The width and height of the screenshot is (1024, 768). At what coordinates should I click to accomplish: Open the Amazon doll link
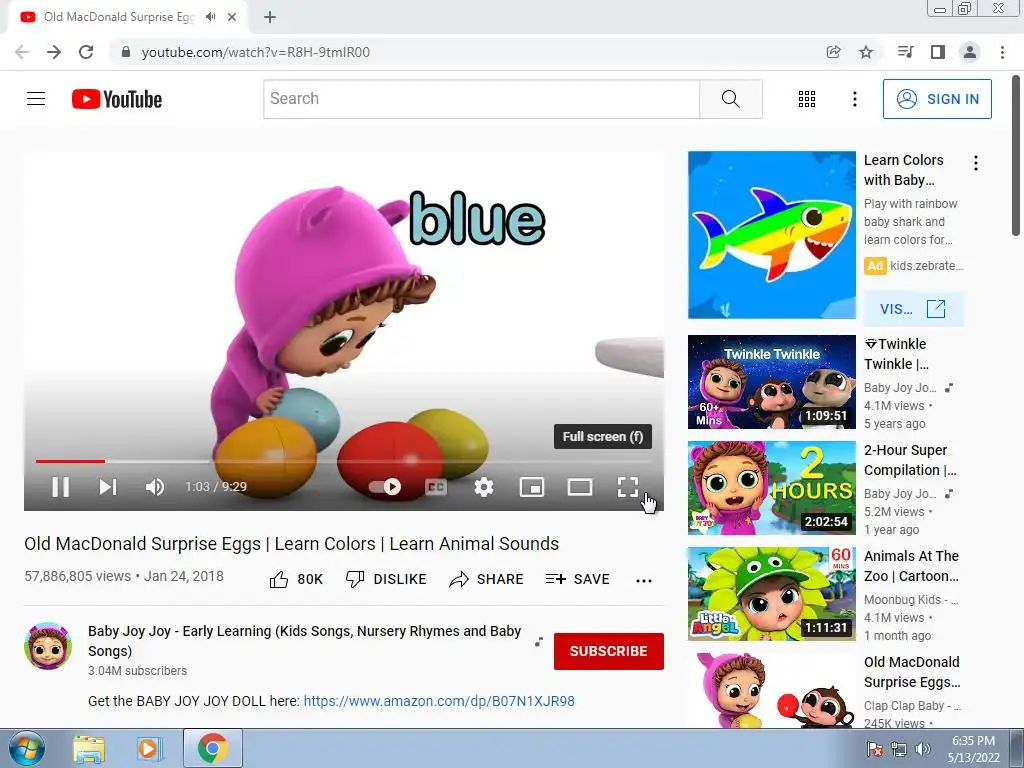439,701
